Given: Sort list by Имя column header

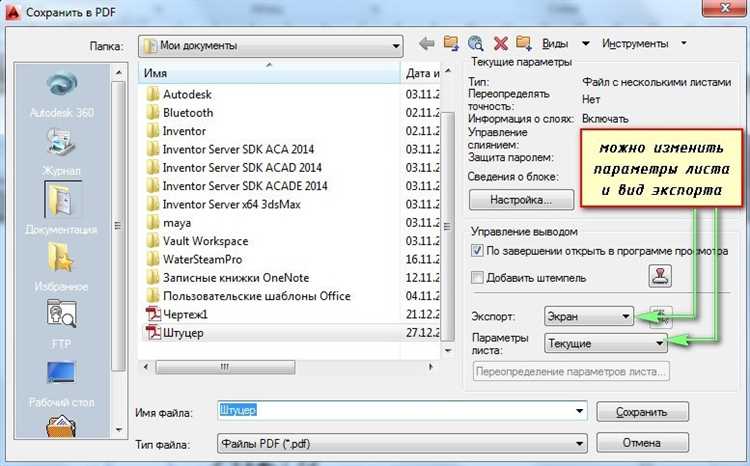Looking at the screenshot, I should click(270, 73).
